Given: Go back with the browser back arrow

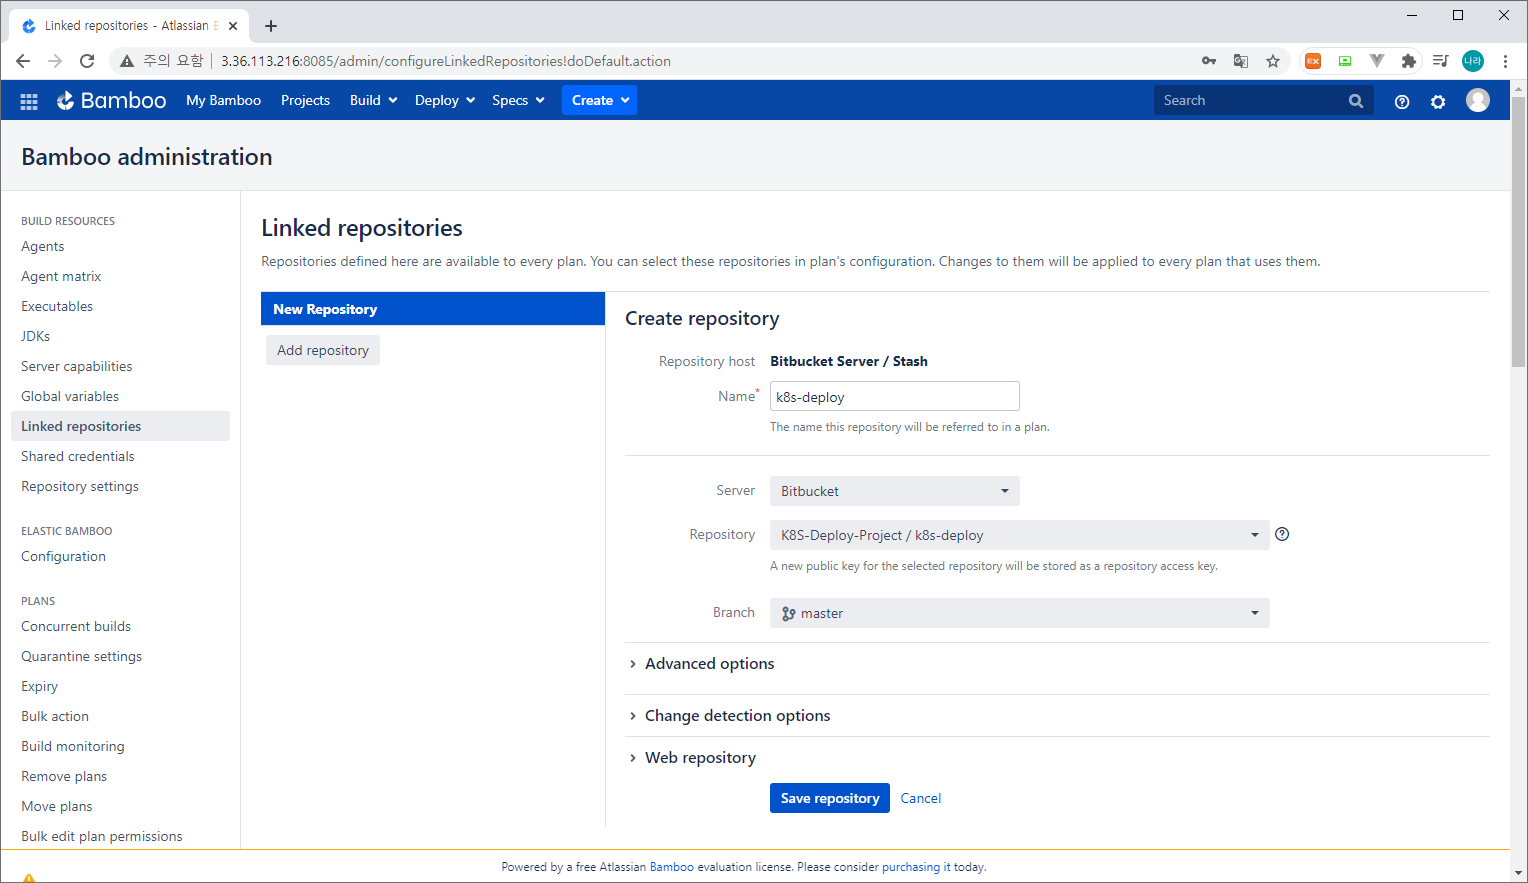Looking at the screenshot, I should coord(23,61).
